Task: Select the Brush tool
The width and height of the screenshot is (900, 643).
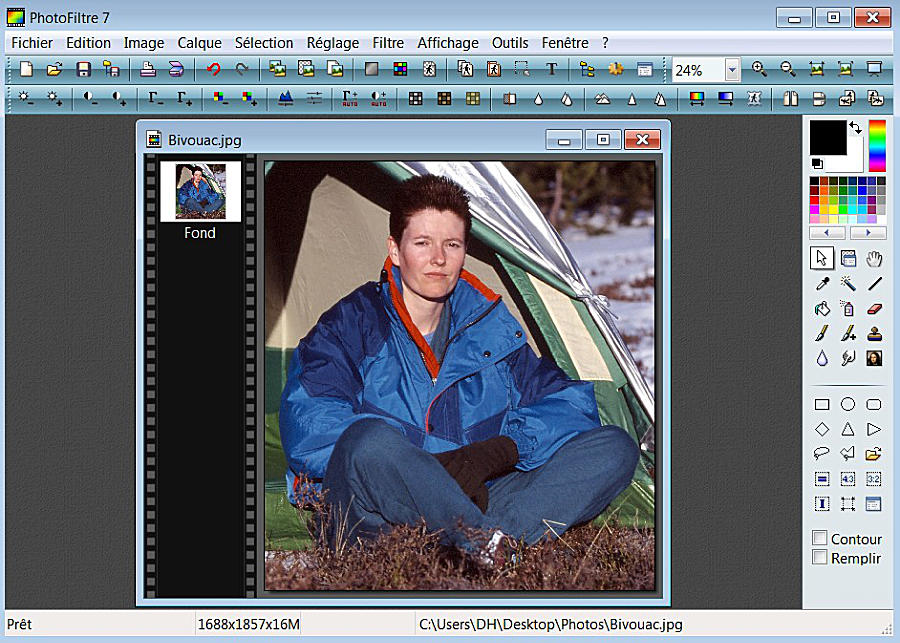Action: click(x=822, y=334)
